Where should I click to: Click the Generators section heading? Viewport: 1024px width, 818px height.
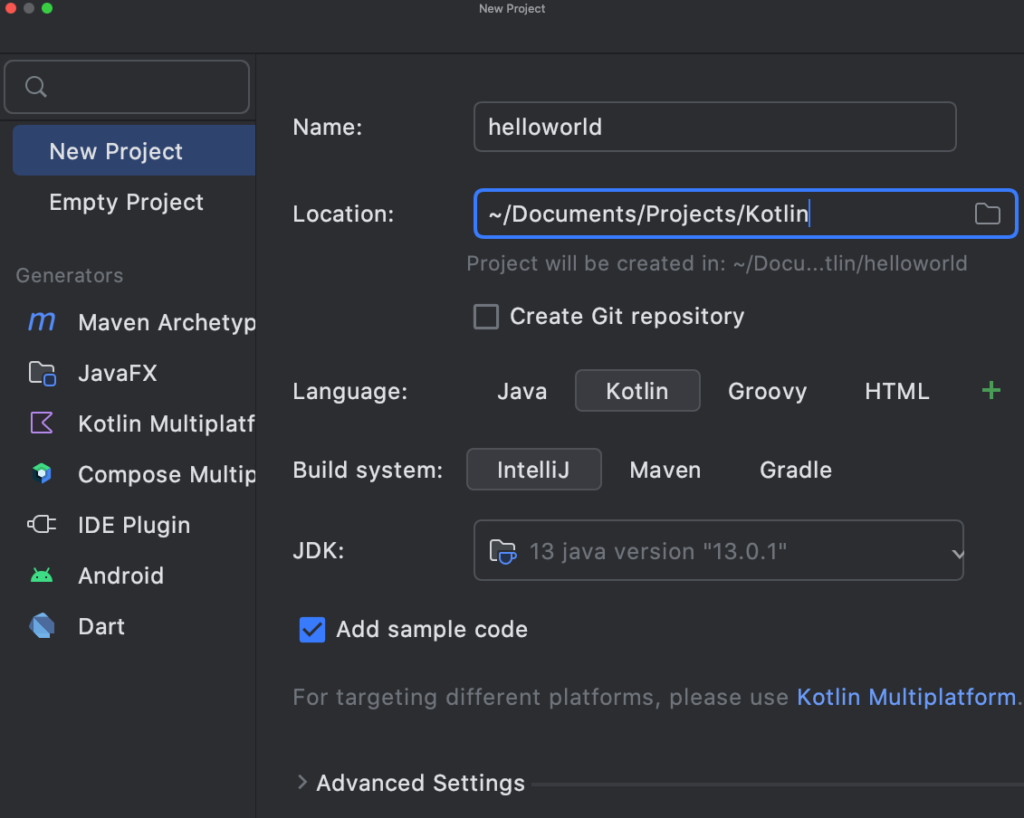(x=69, y=275)
